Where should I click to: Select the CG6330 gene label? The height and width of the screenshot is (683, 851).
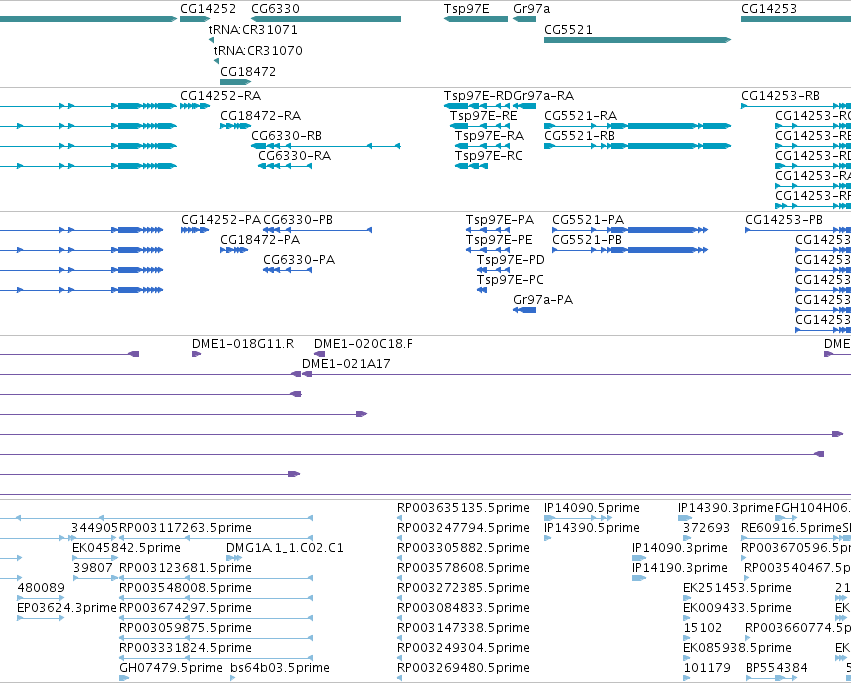275,9
